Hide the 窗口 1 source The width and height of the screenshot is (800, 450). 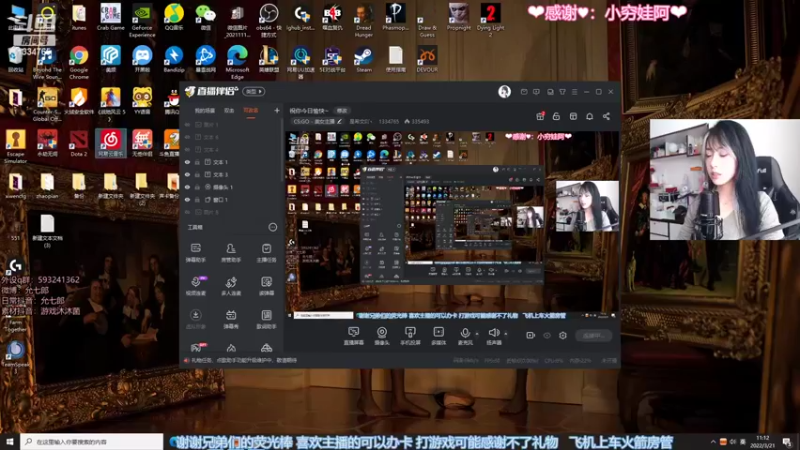pos(187,199)
